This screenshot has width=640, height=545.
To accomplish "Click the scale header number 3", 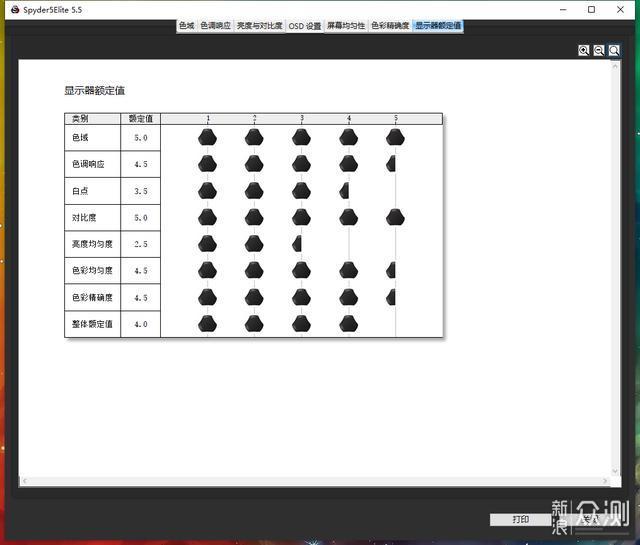I will 302,118.
